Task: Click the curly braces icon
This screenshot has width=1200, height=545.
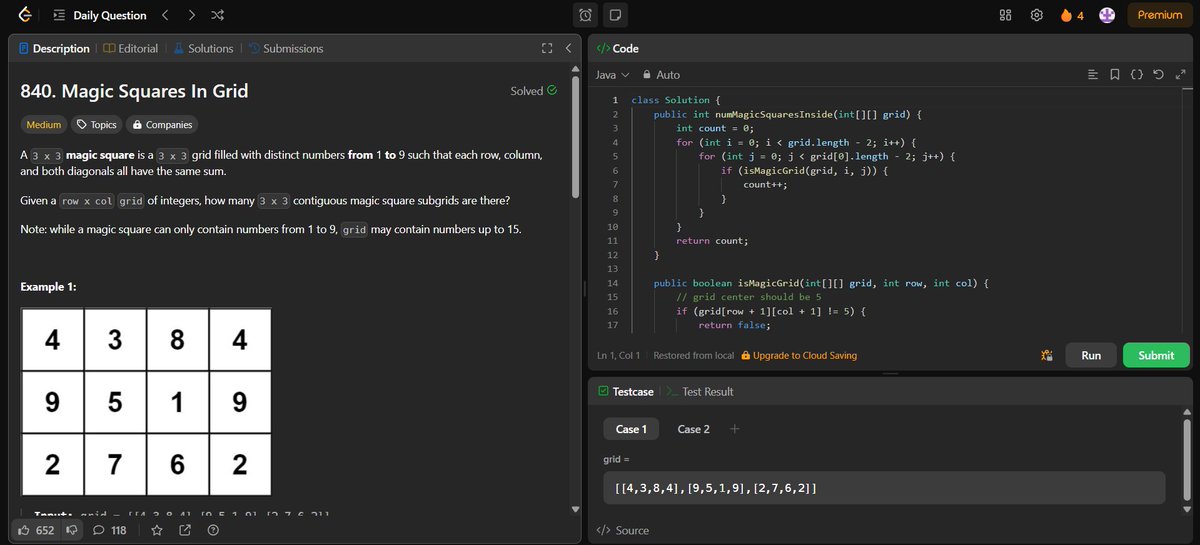Action: tap(1137, 75)
